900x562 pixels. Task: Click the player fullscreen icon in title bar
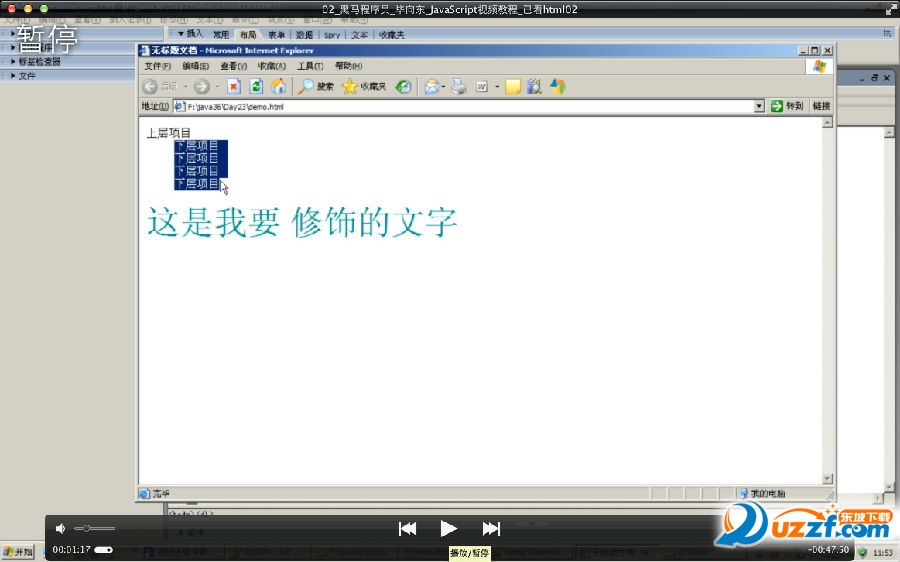(890, 9)
